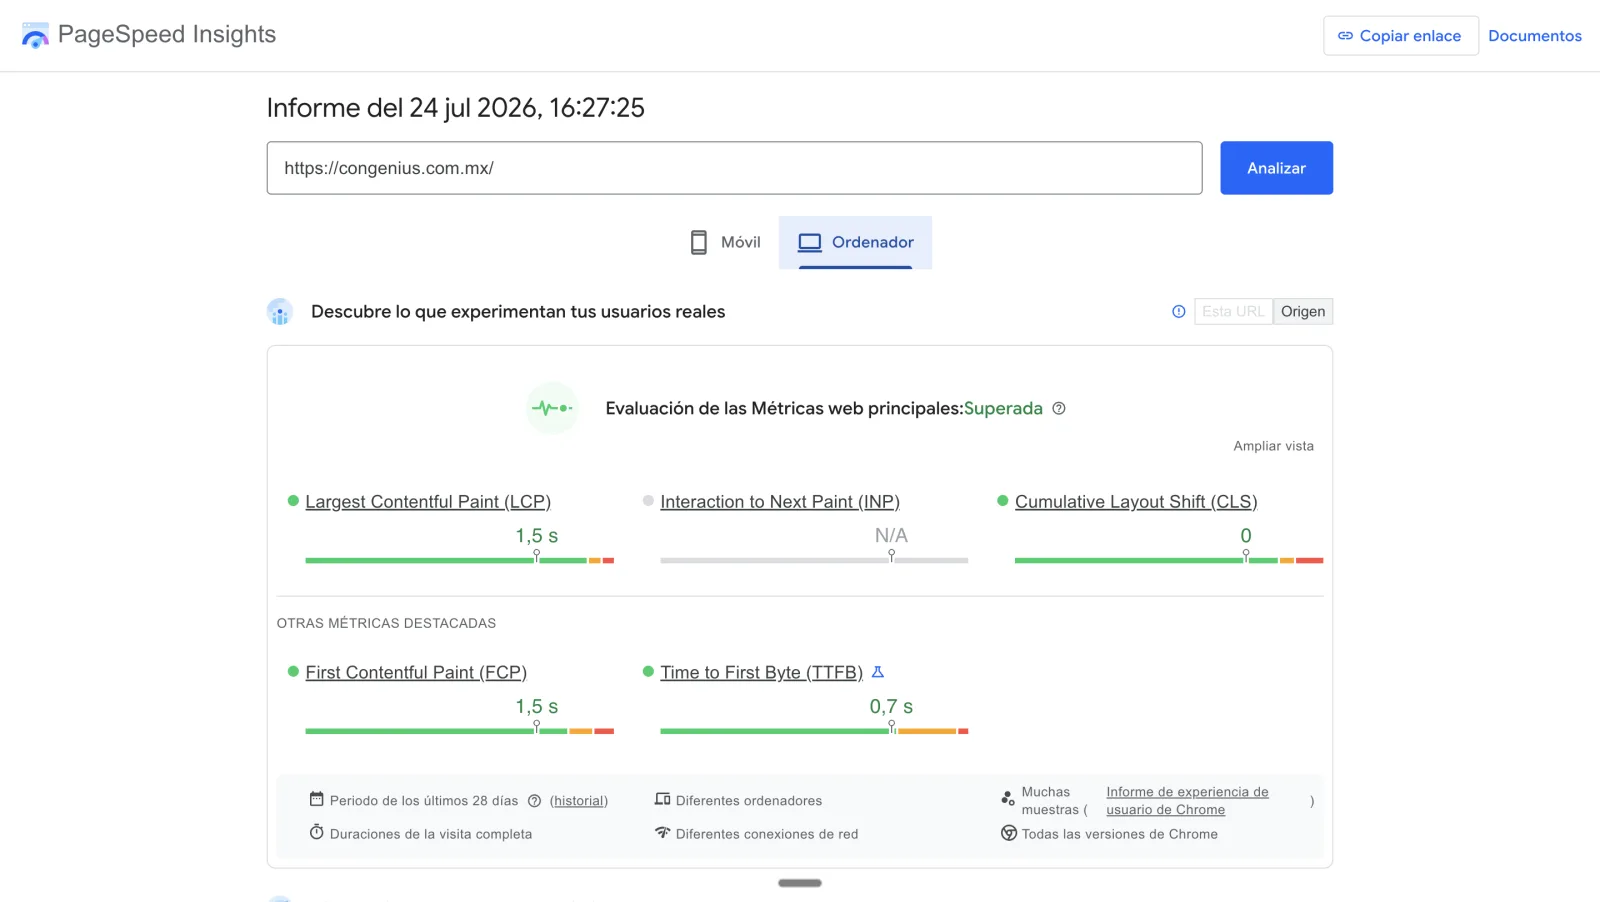Open Largest Contentful Paint (LCP) link
Image resolution: width=1600 pixels, height=902 pixels.
point(428,502)
